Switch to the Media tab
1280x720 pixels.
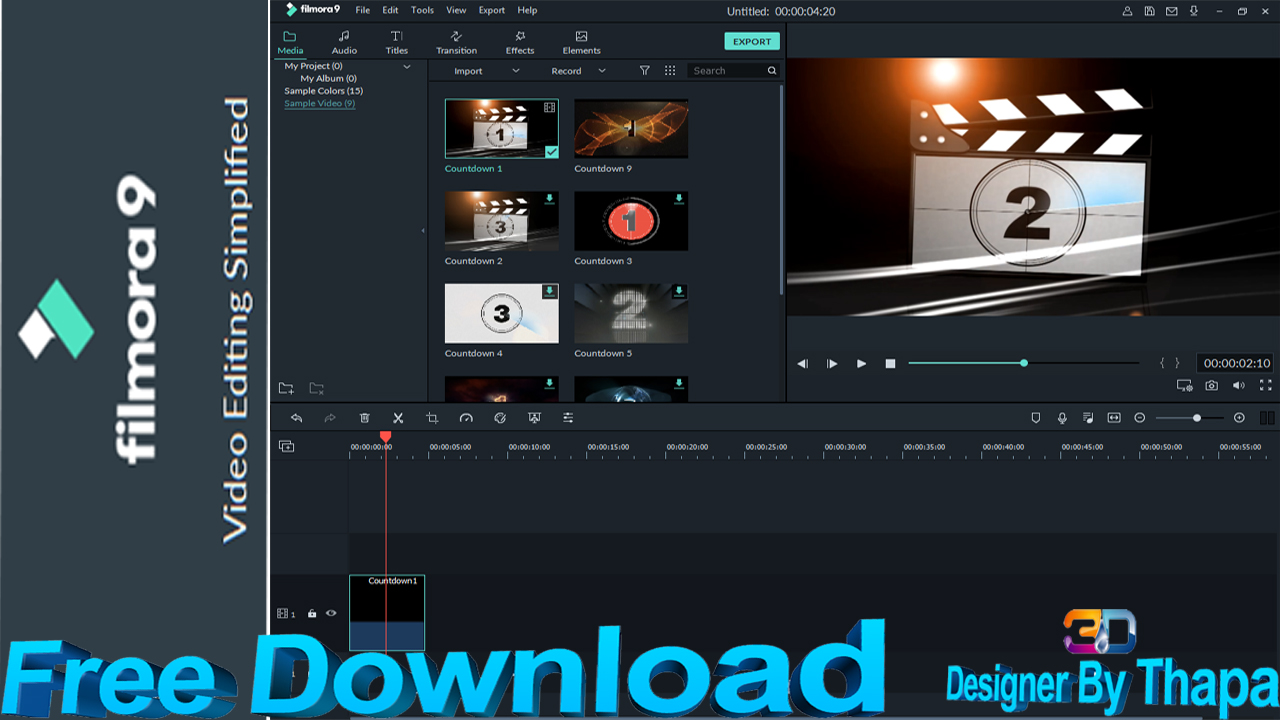(x=290, y=43)
